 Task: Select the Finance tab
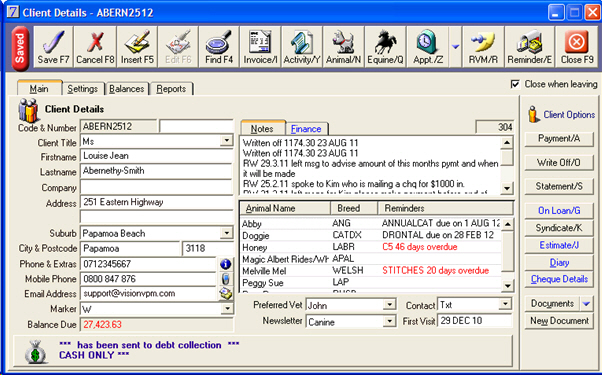click(x=306, y=129)
